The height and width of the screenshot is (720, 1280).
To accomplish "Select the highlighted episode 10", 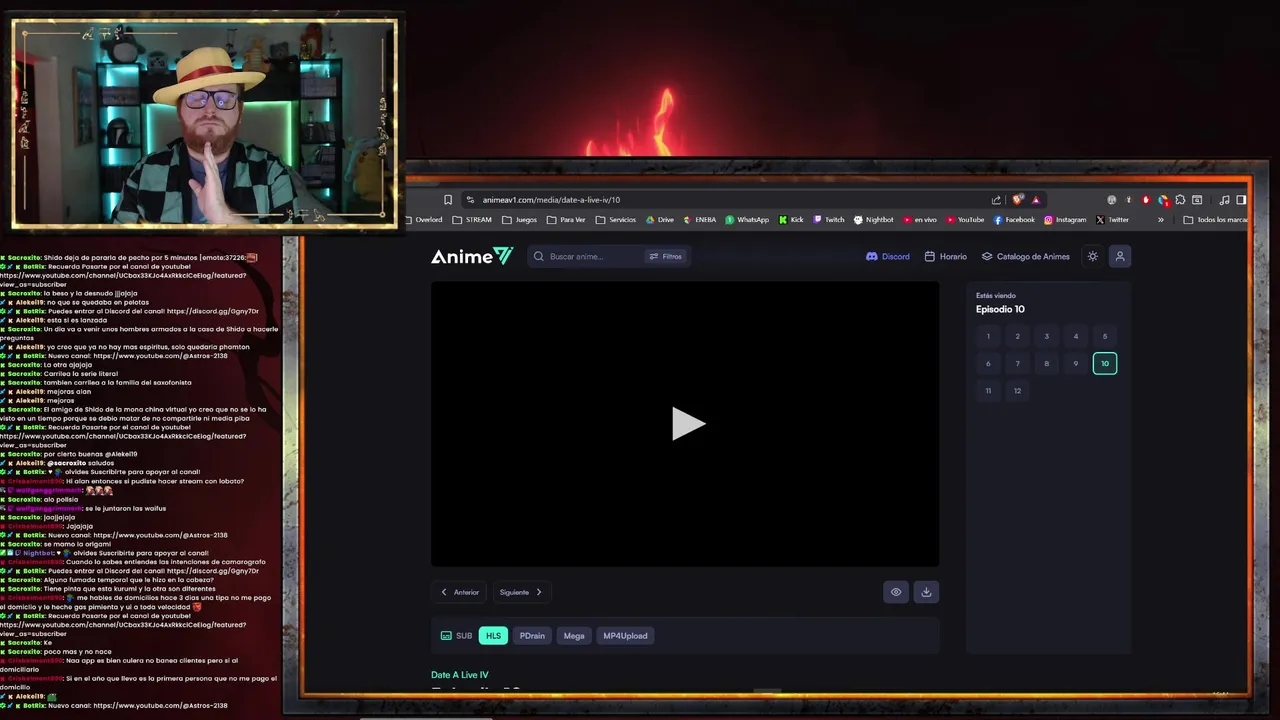I will click(1105, 363).
